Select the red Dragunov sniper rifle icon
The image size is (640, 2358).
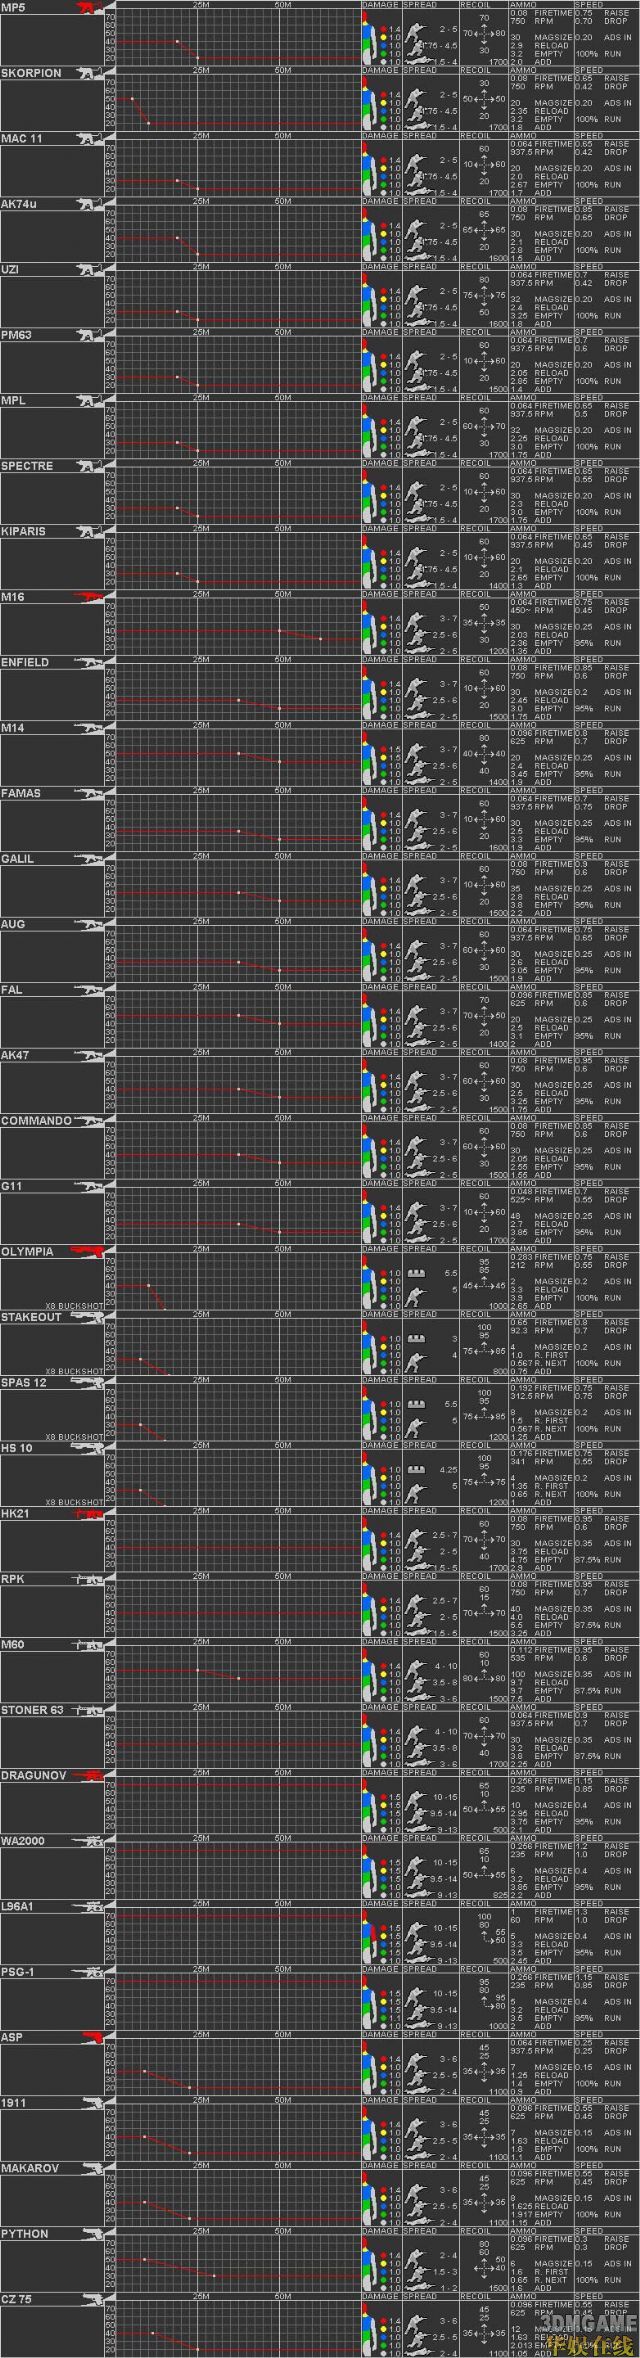point(89,1776)
